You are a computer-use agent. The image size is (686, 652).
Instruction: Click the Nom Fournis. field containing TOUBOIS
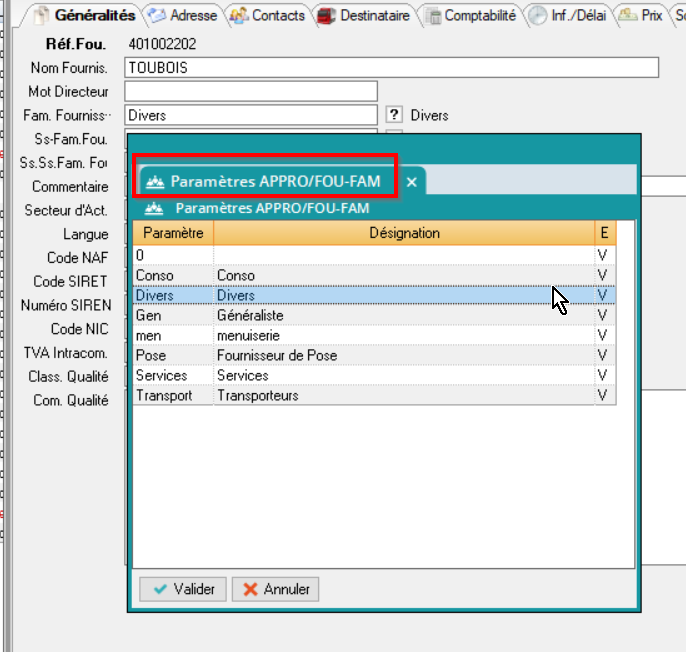pos(391,67)
